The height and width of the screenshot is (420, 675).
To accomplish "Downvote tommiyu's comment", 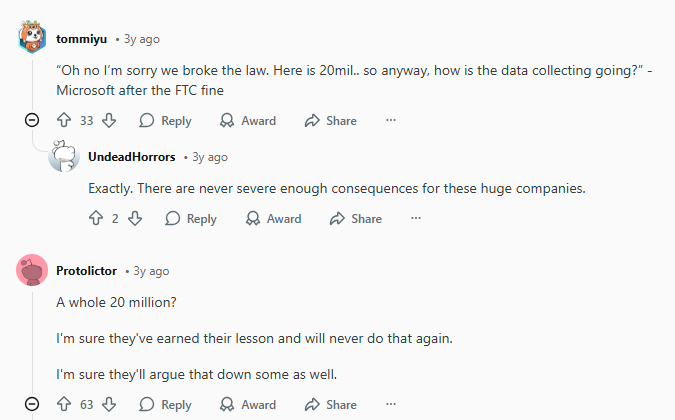I will [109, 120].
